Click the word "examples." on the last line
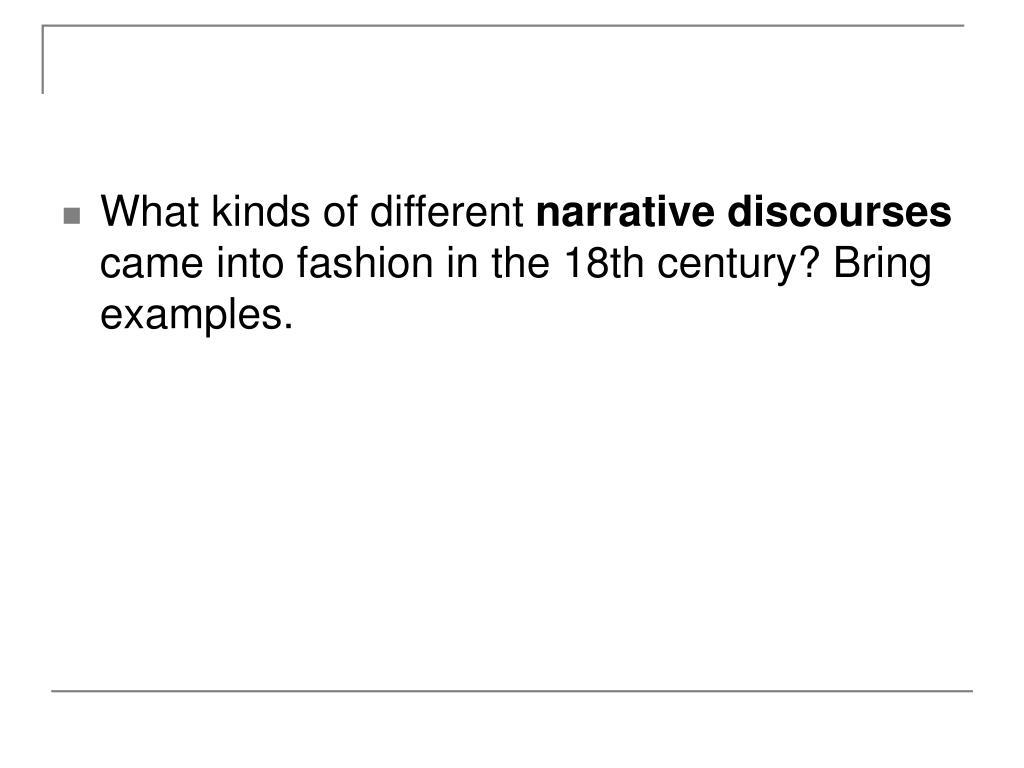Image resolution: width=1024 pixels, height=768 pixels. [197, 317]
